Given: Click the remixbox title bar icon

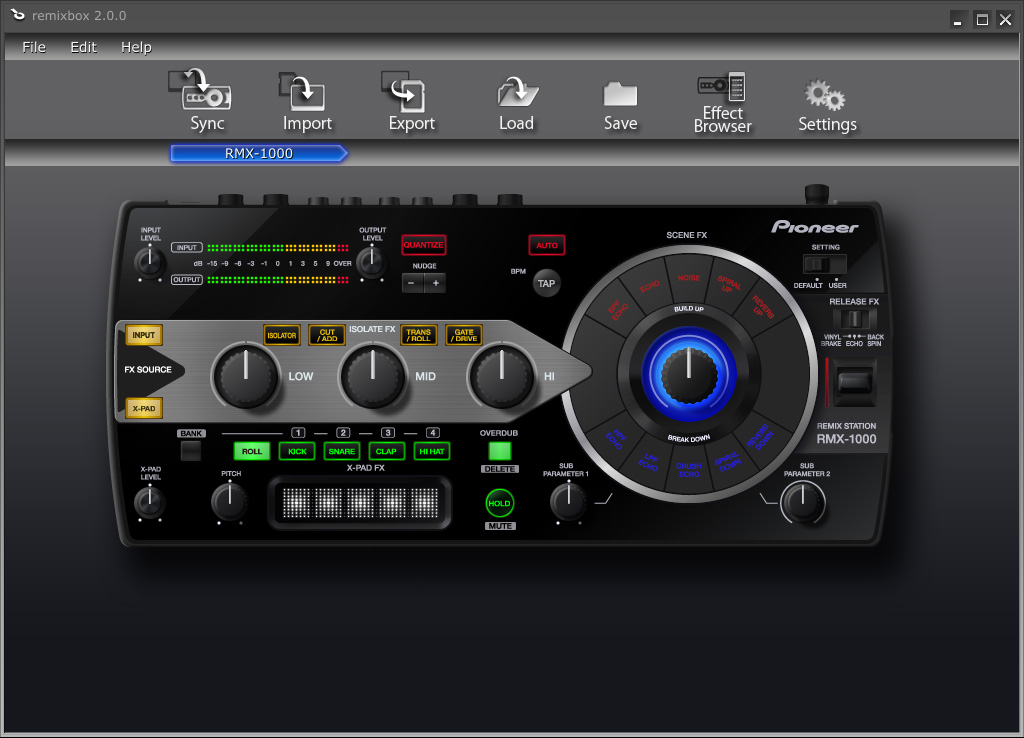Looking at the screenshot, I should pos(18,15).
